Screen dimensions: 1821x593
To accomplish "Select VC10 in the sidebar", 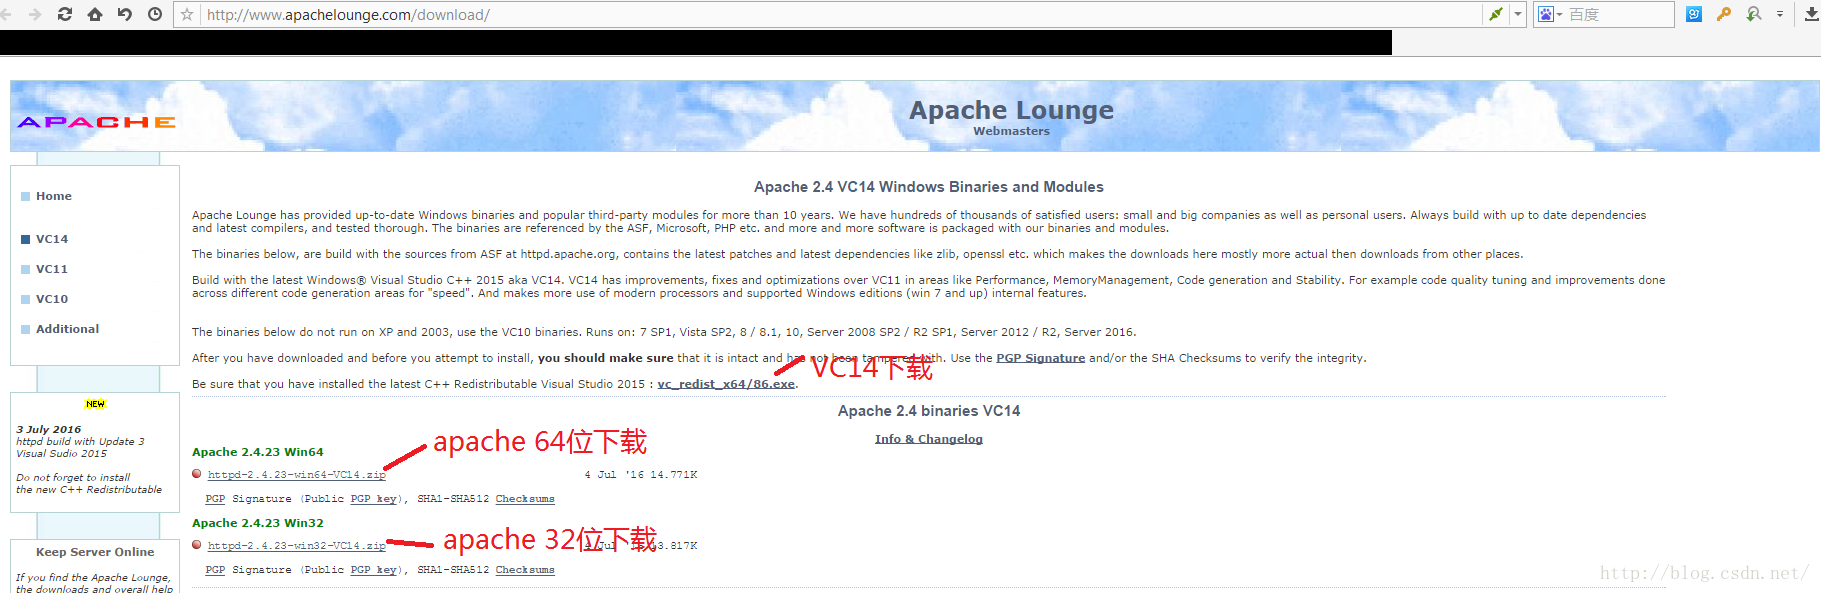I will click(x=52, y=299).
